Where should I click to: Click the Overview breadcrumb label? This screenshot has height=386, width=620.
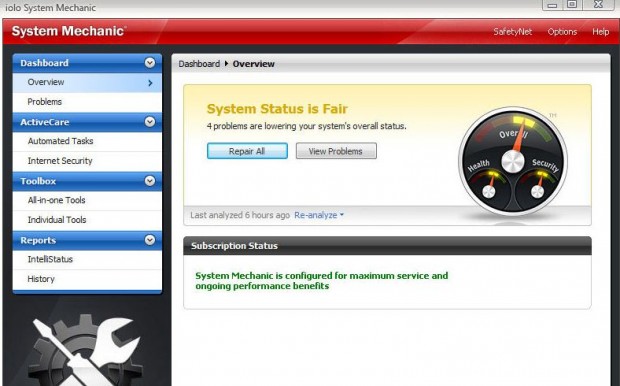pyautogui.click(x=253, y=64)
